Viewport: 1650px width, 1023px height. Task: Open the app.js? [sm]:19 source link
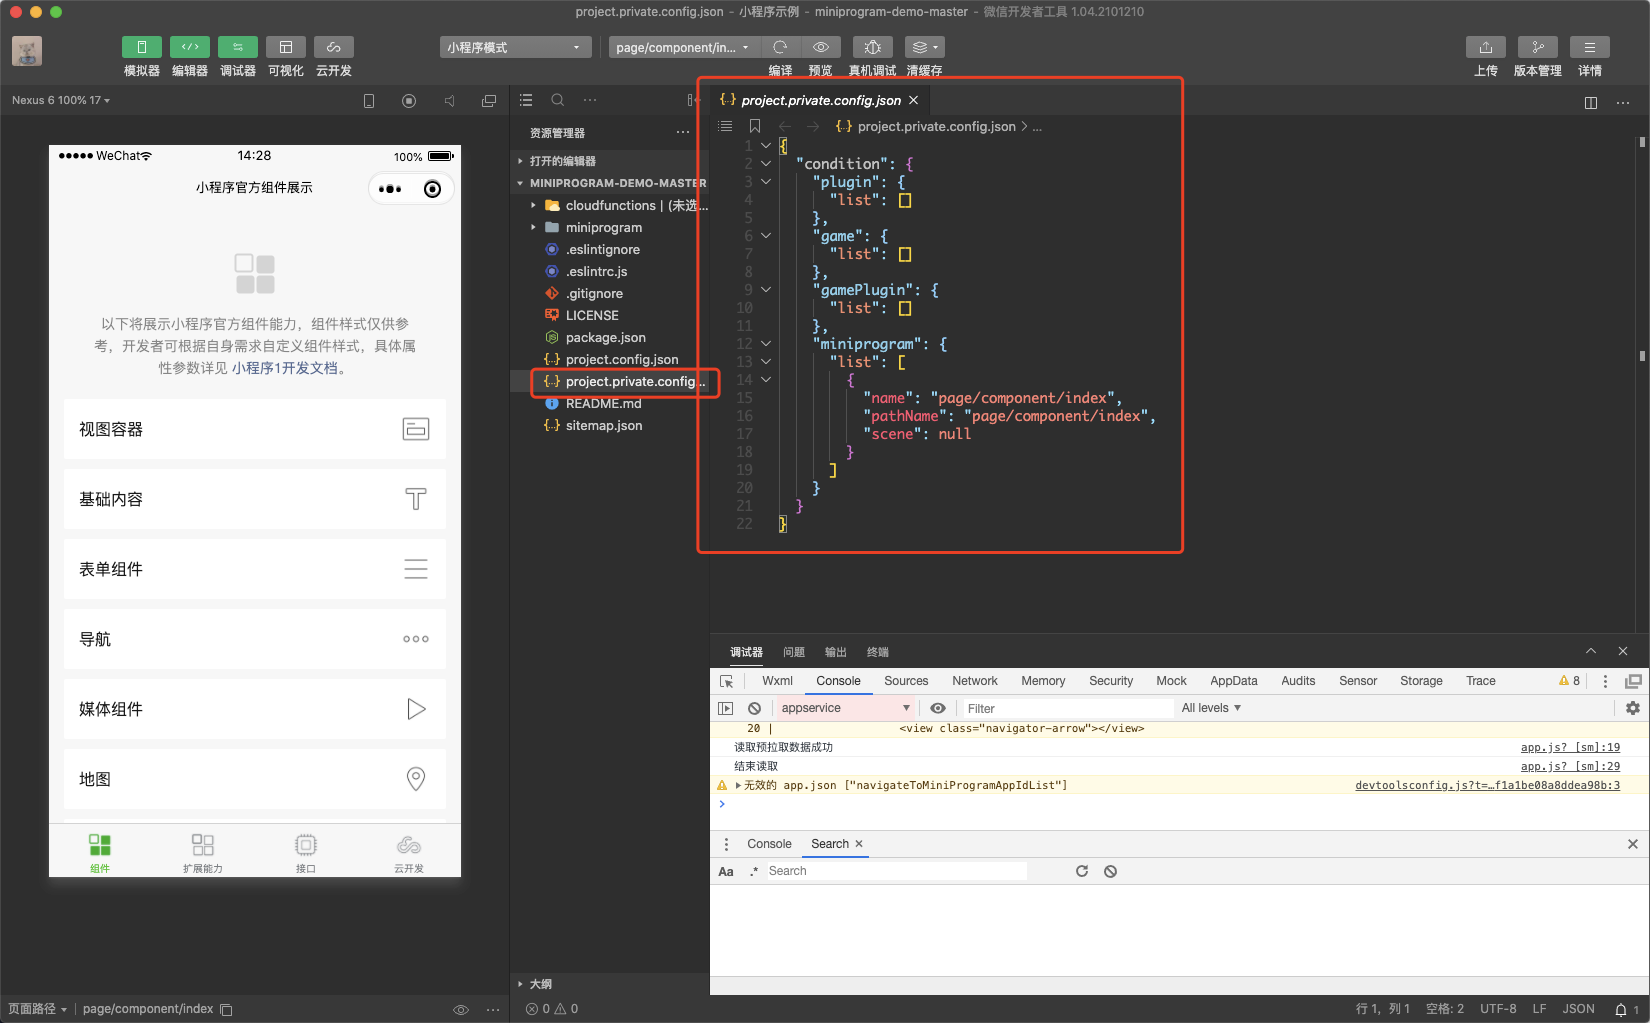point(1570,747)
